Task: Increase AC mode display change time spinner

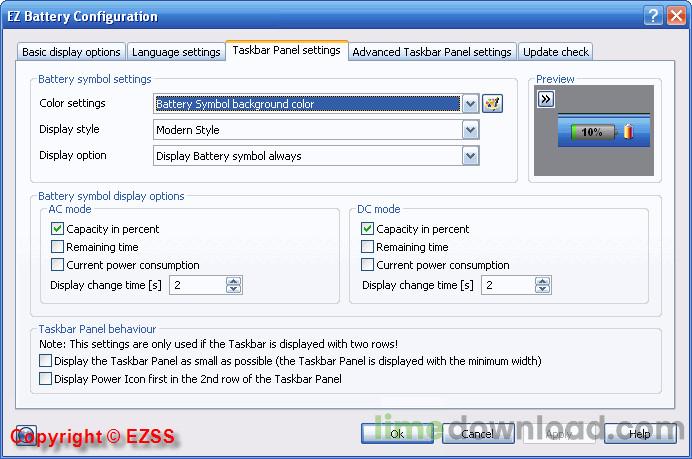Action: pyautogui.click(x=233, y=281)
